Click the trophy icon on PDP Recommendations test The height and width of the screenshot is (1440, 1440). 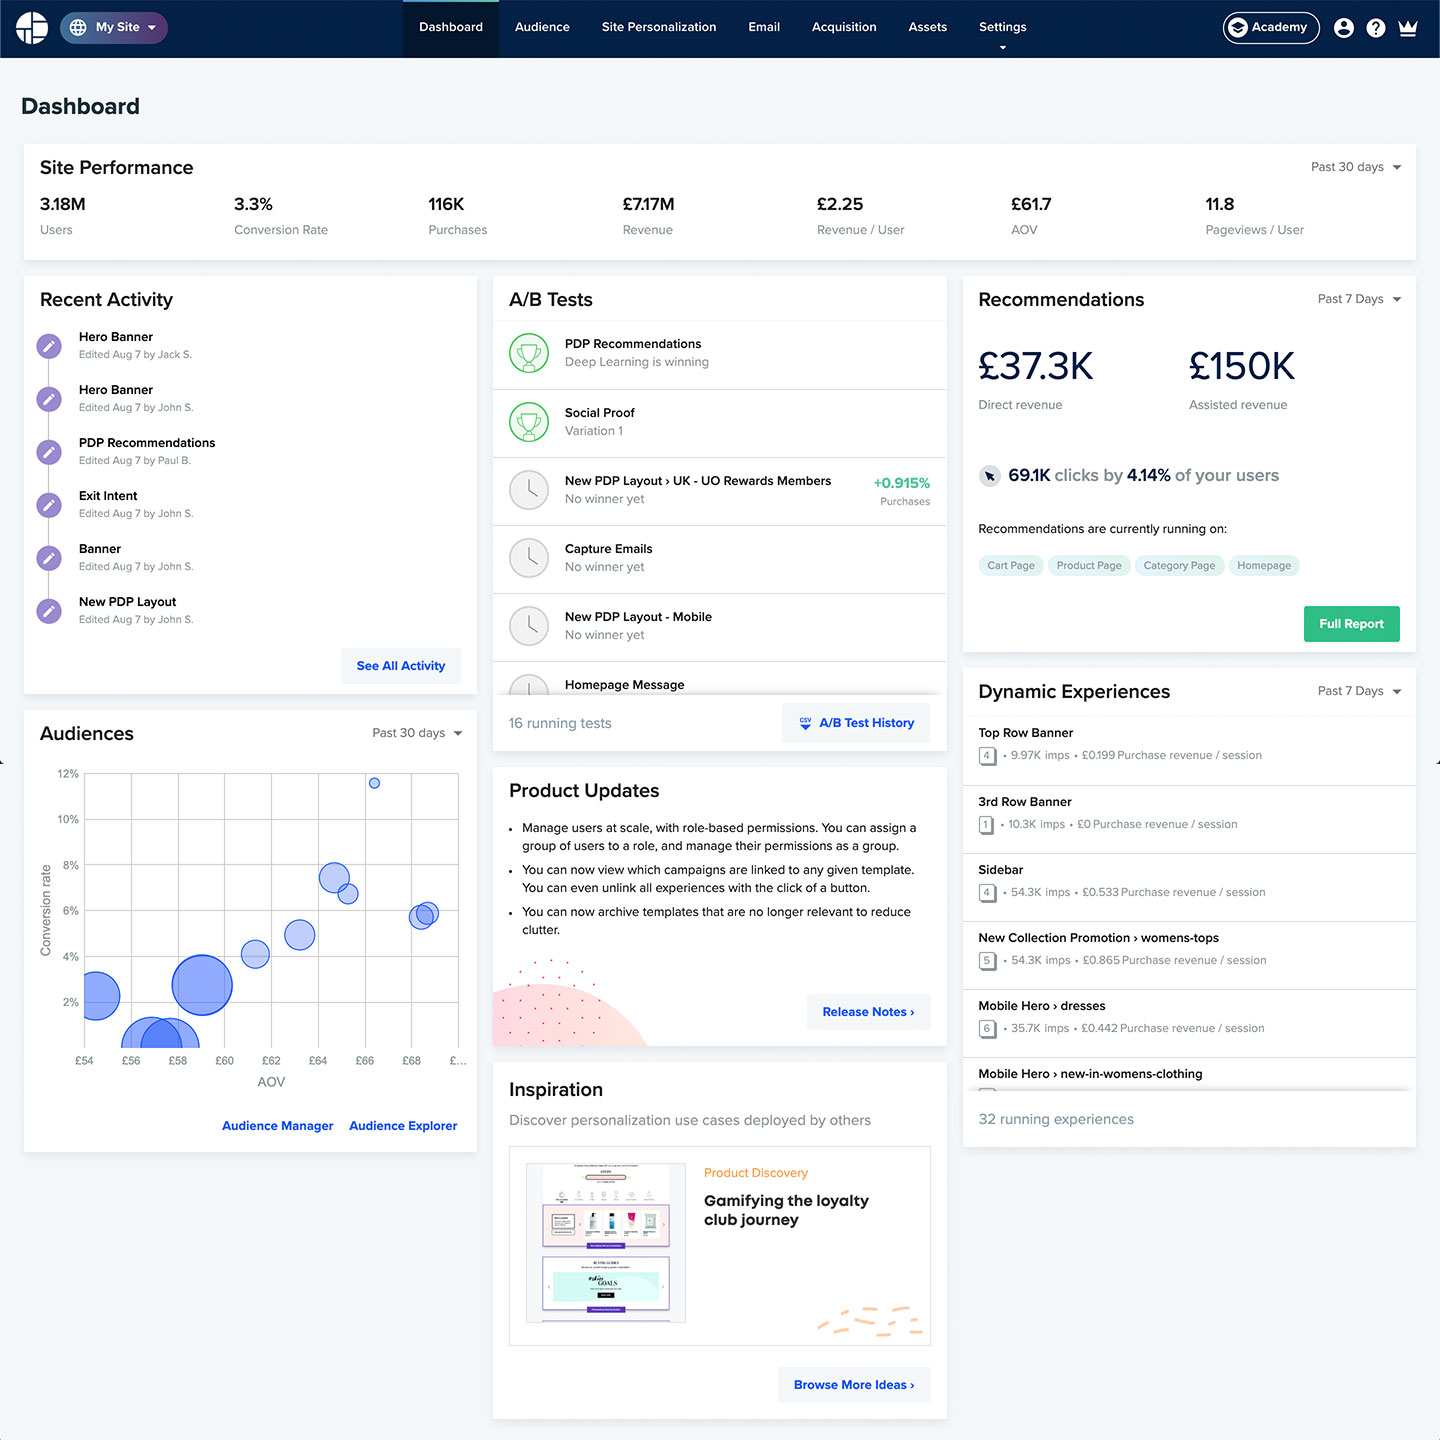point(529,353)
